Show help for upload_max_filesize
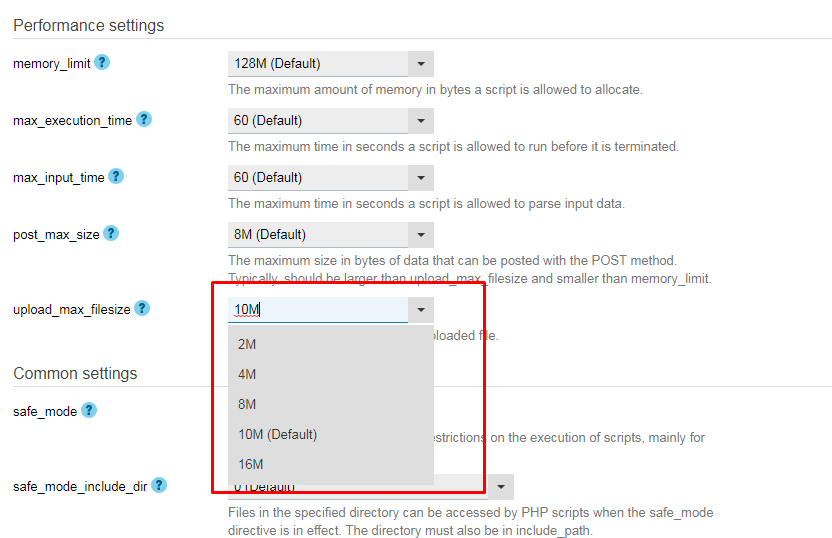This screenshot has height=538, width=832. [x=142, y=308]
